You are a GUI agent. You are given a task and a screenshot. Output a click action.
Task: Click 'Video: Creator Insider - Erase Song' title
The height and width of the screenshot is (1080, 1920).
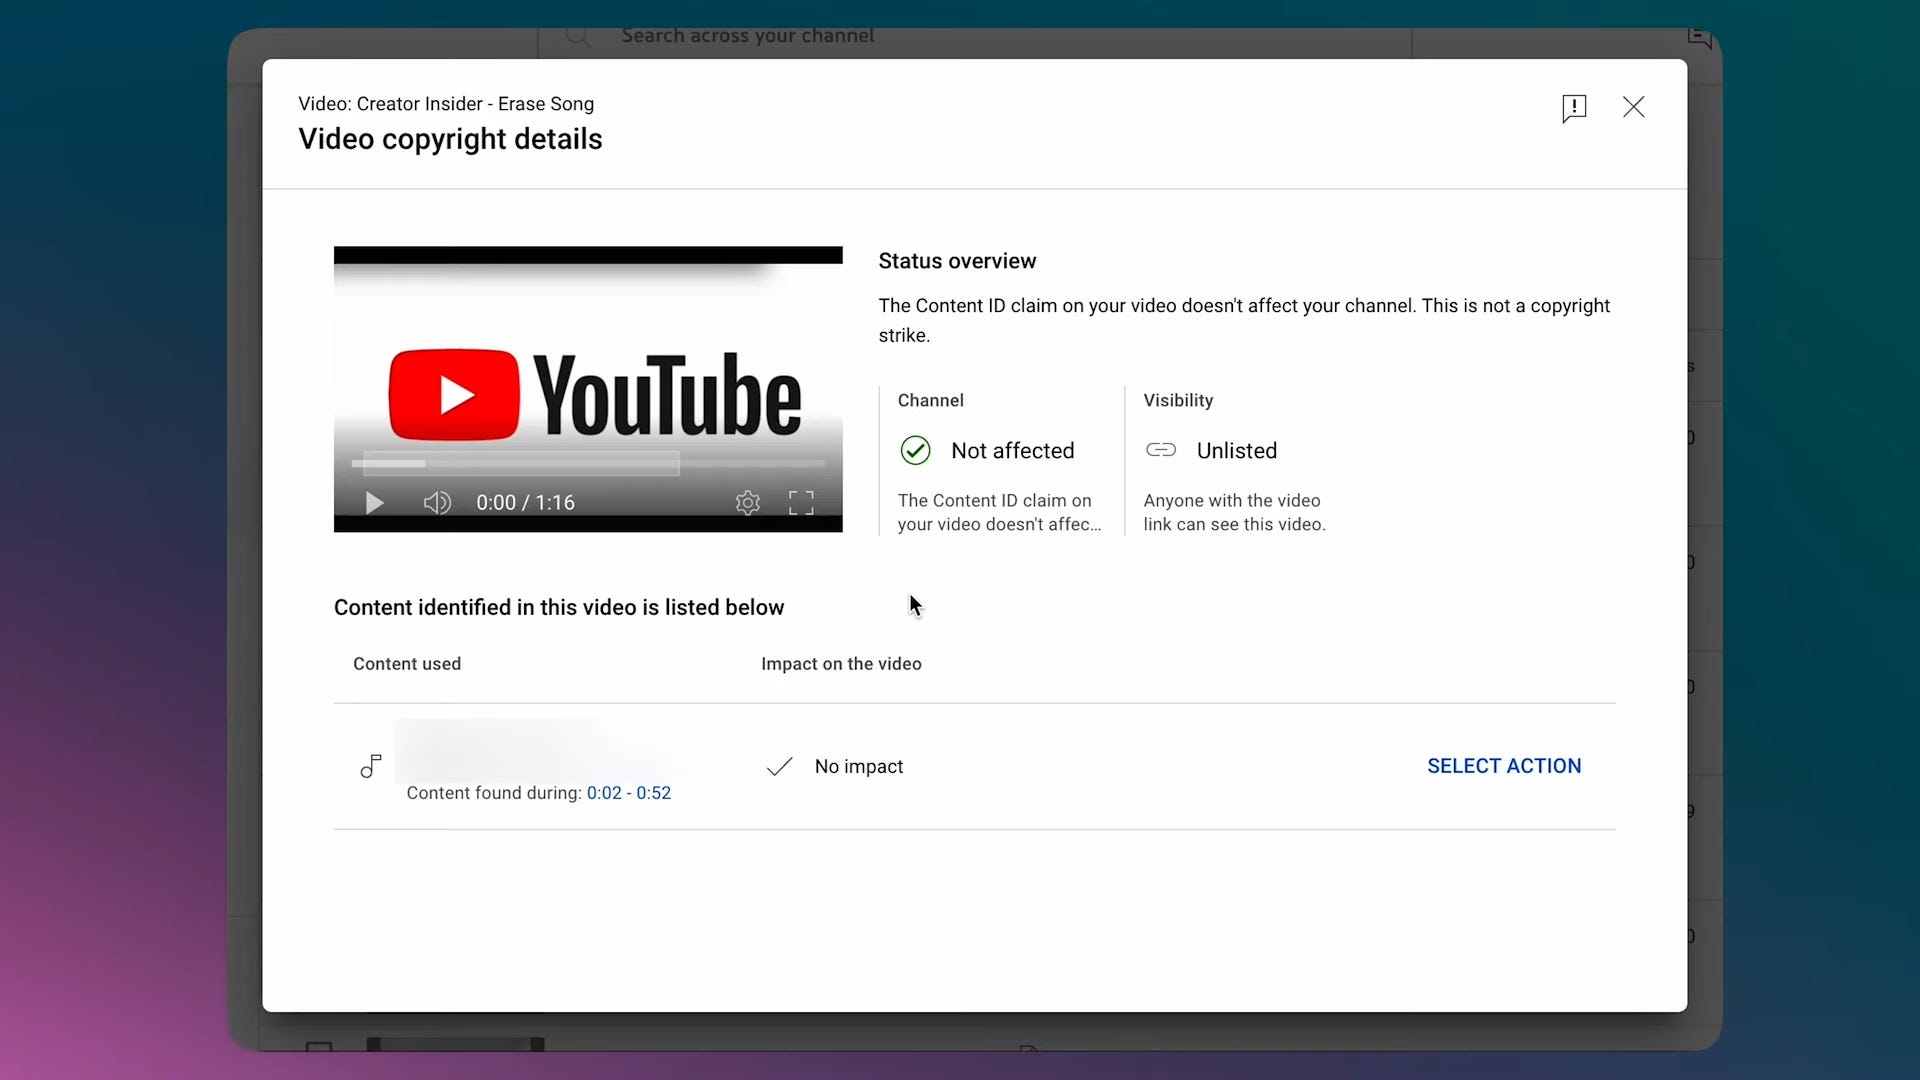tap(446, 104)
